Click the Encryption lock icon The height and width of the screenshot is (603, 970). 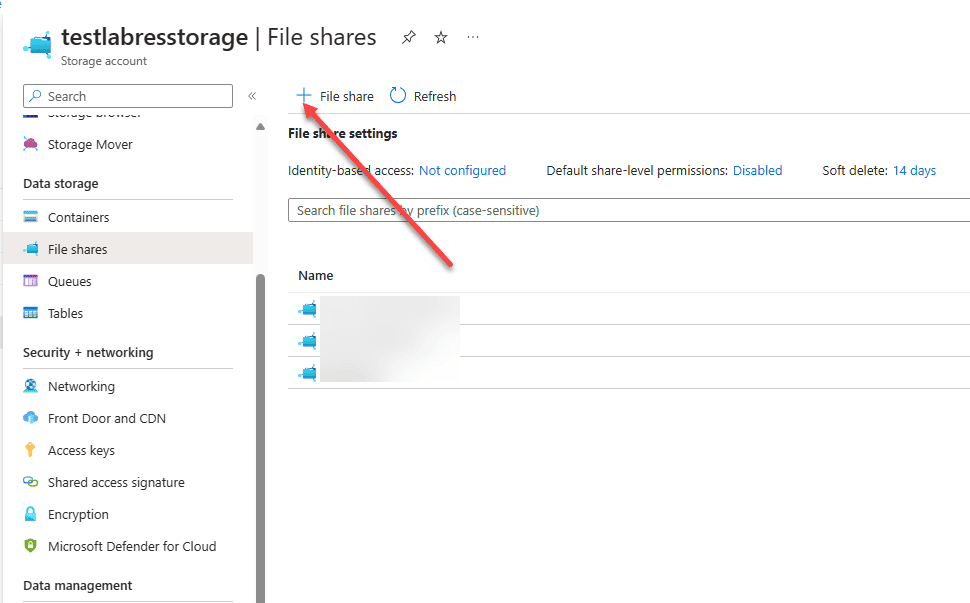[30, 514]
